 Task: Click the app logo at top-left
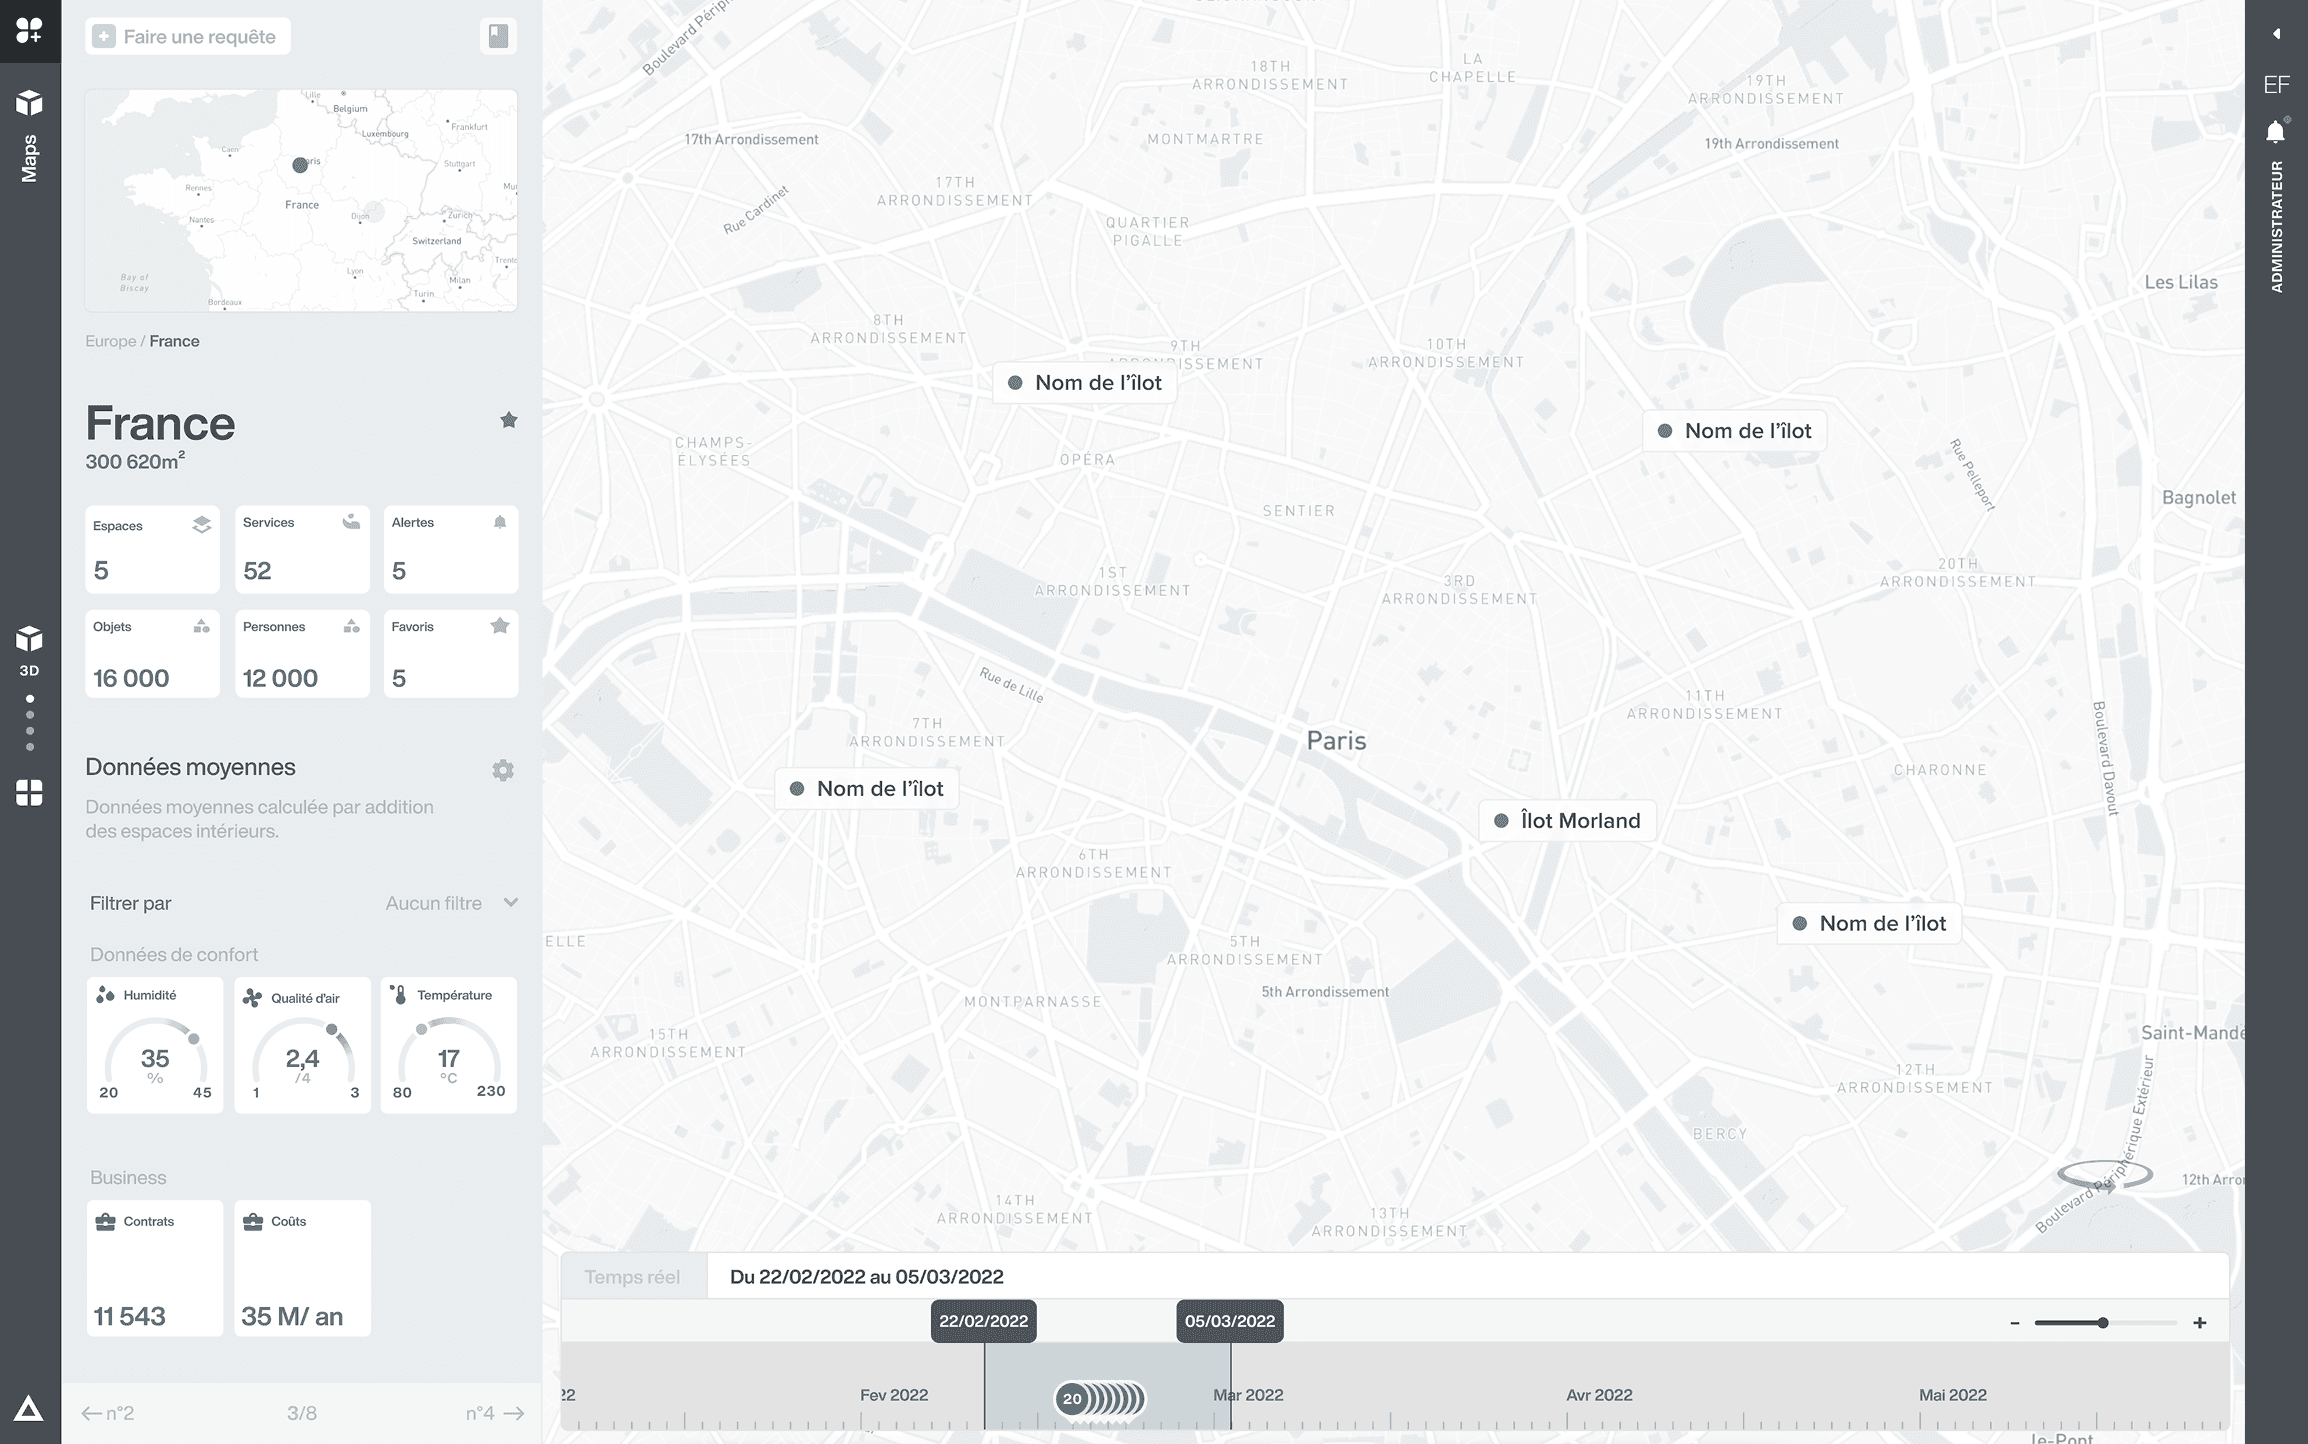29,30
